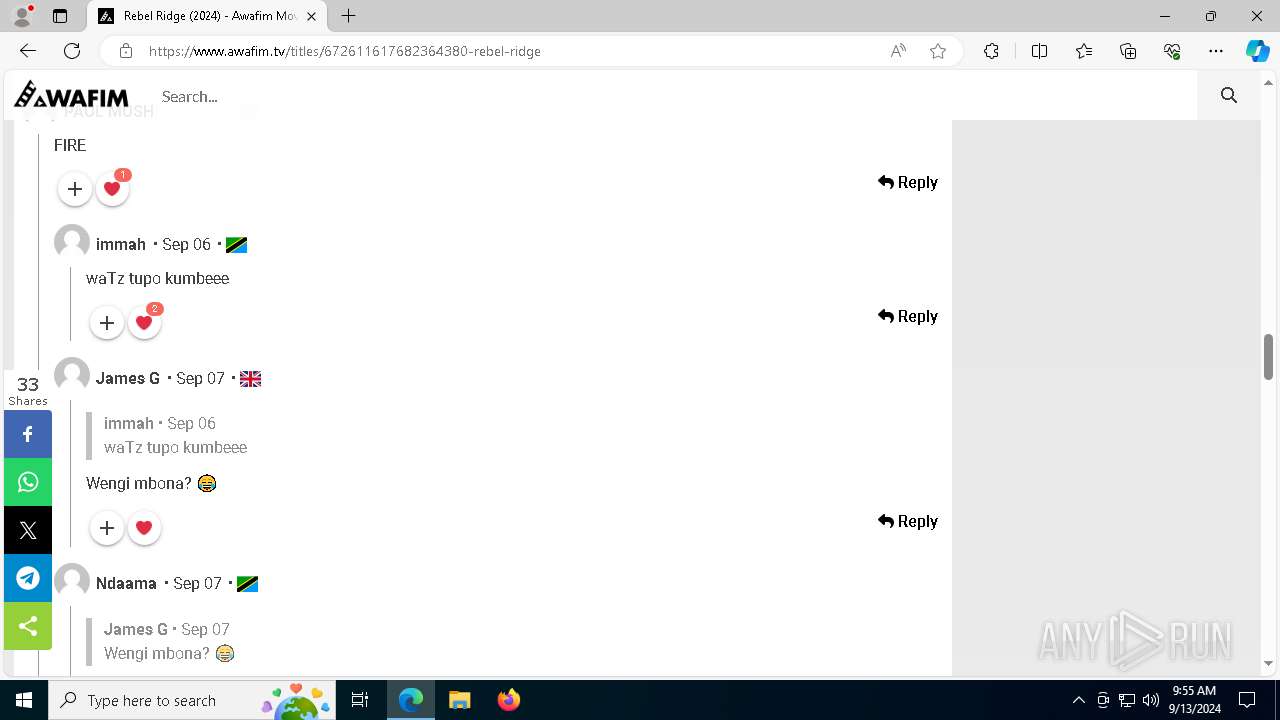Heart immah's waTz tupo kumbeee comment
The width and height of the screenshot is (1280, 720).
pos(144,323)
